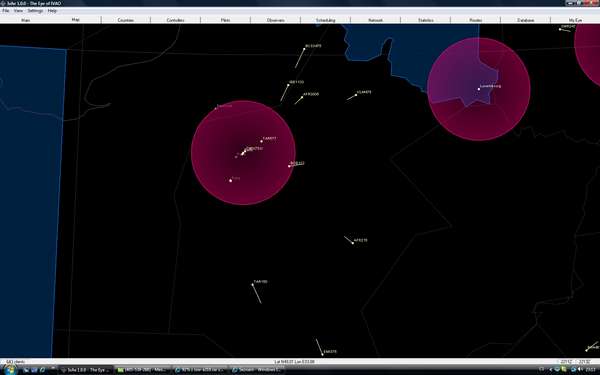Switch to the My Eye tab

pyautogui.click(x=575, y=20)
